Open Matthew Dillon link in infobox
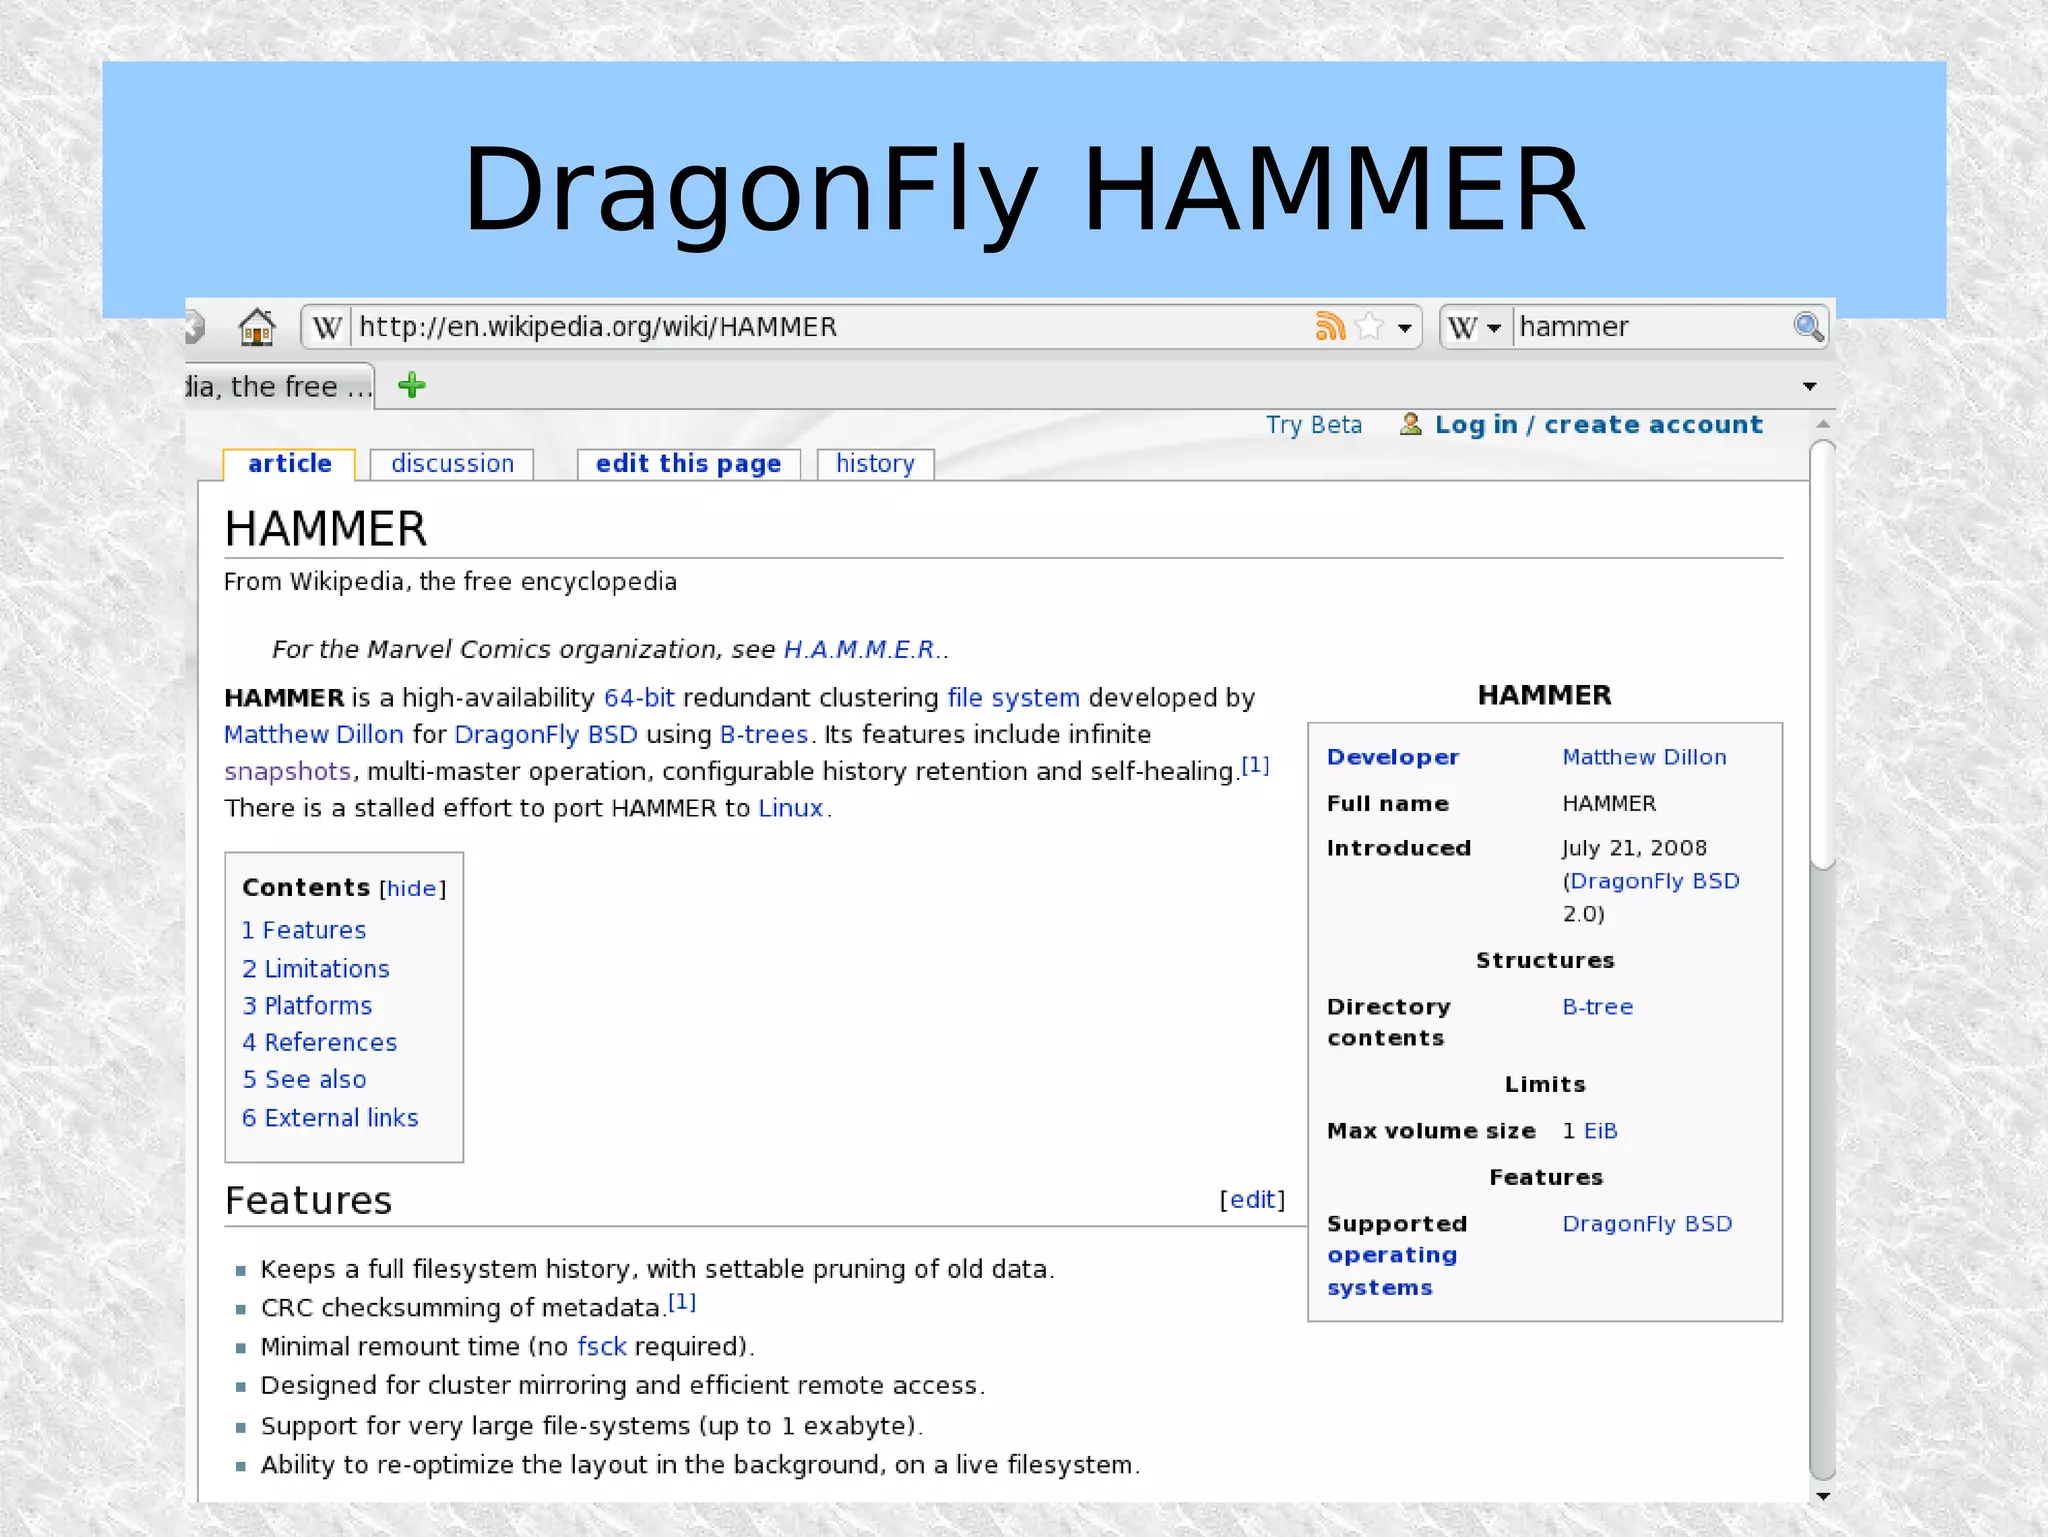The image size is (2048, 1537). pos(1644,757)
